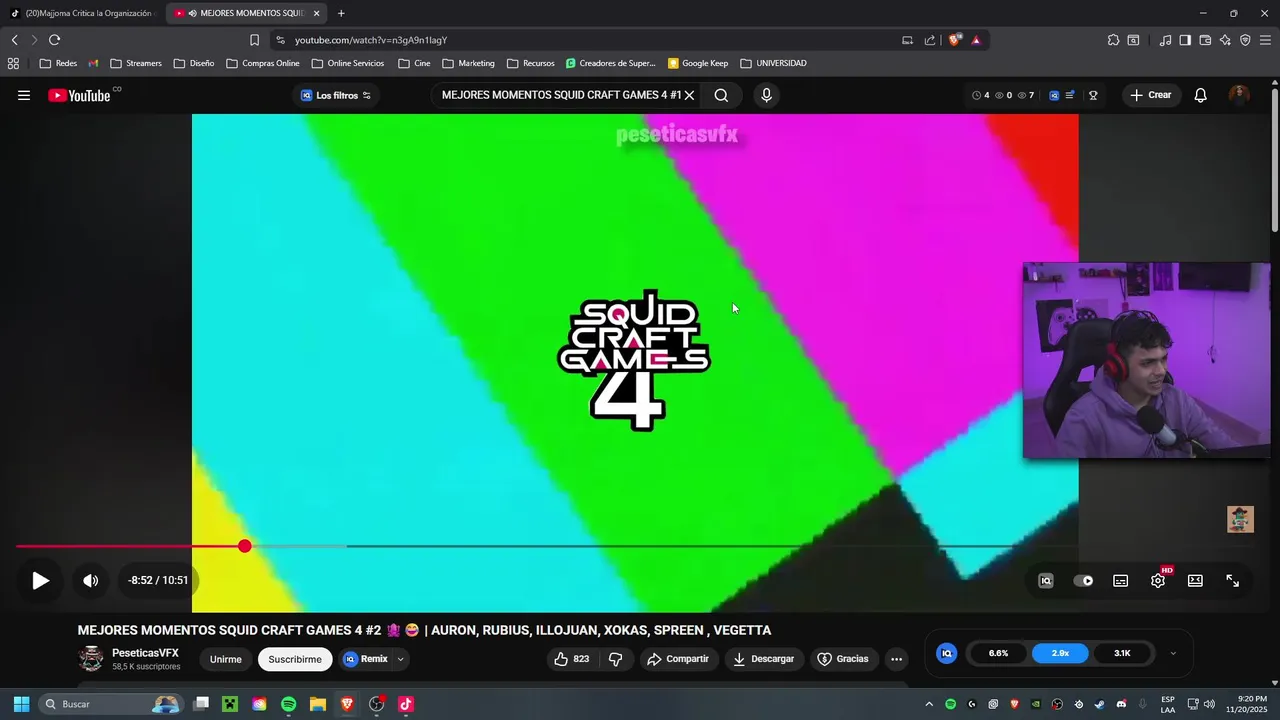Image resolution: width=1280 pixels, height=720 pixels.
Task: Open Brave main hamburger menu
Action: 1265,40
